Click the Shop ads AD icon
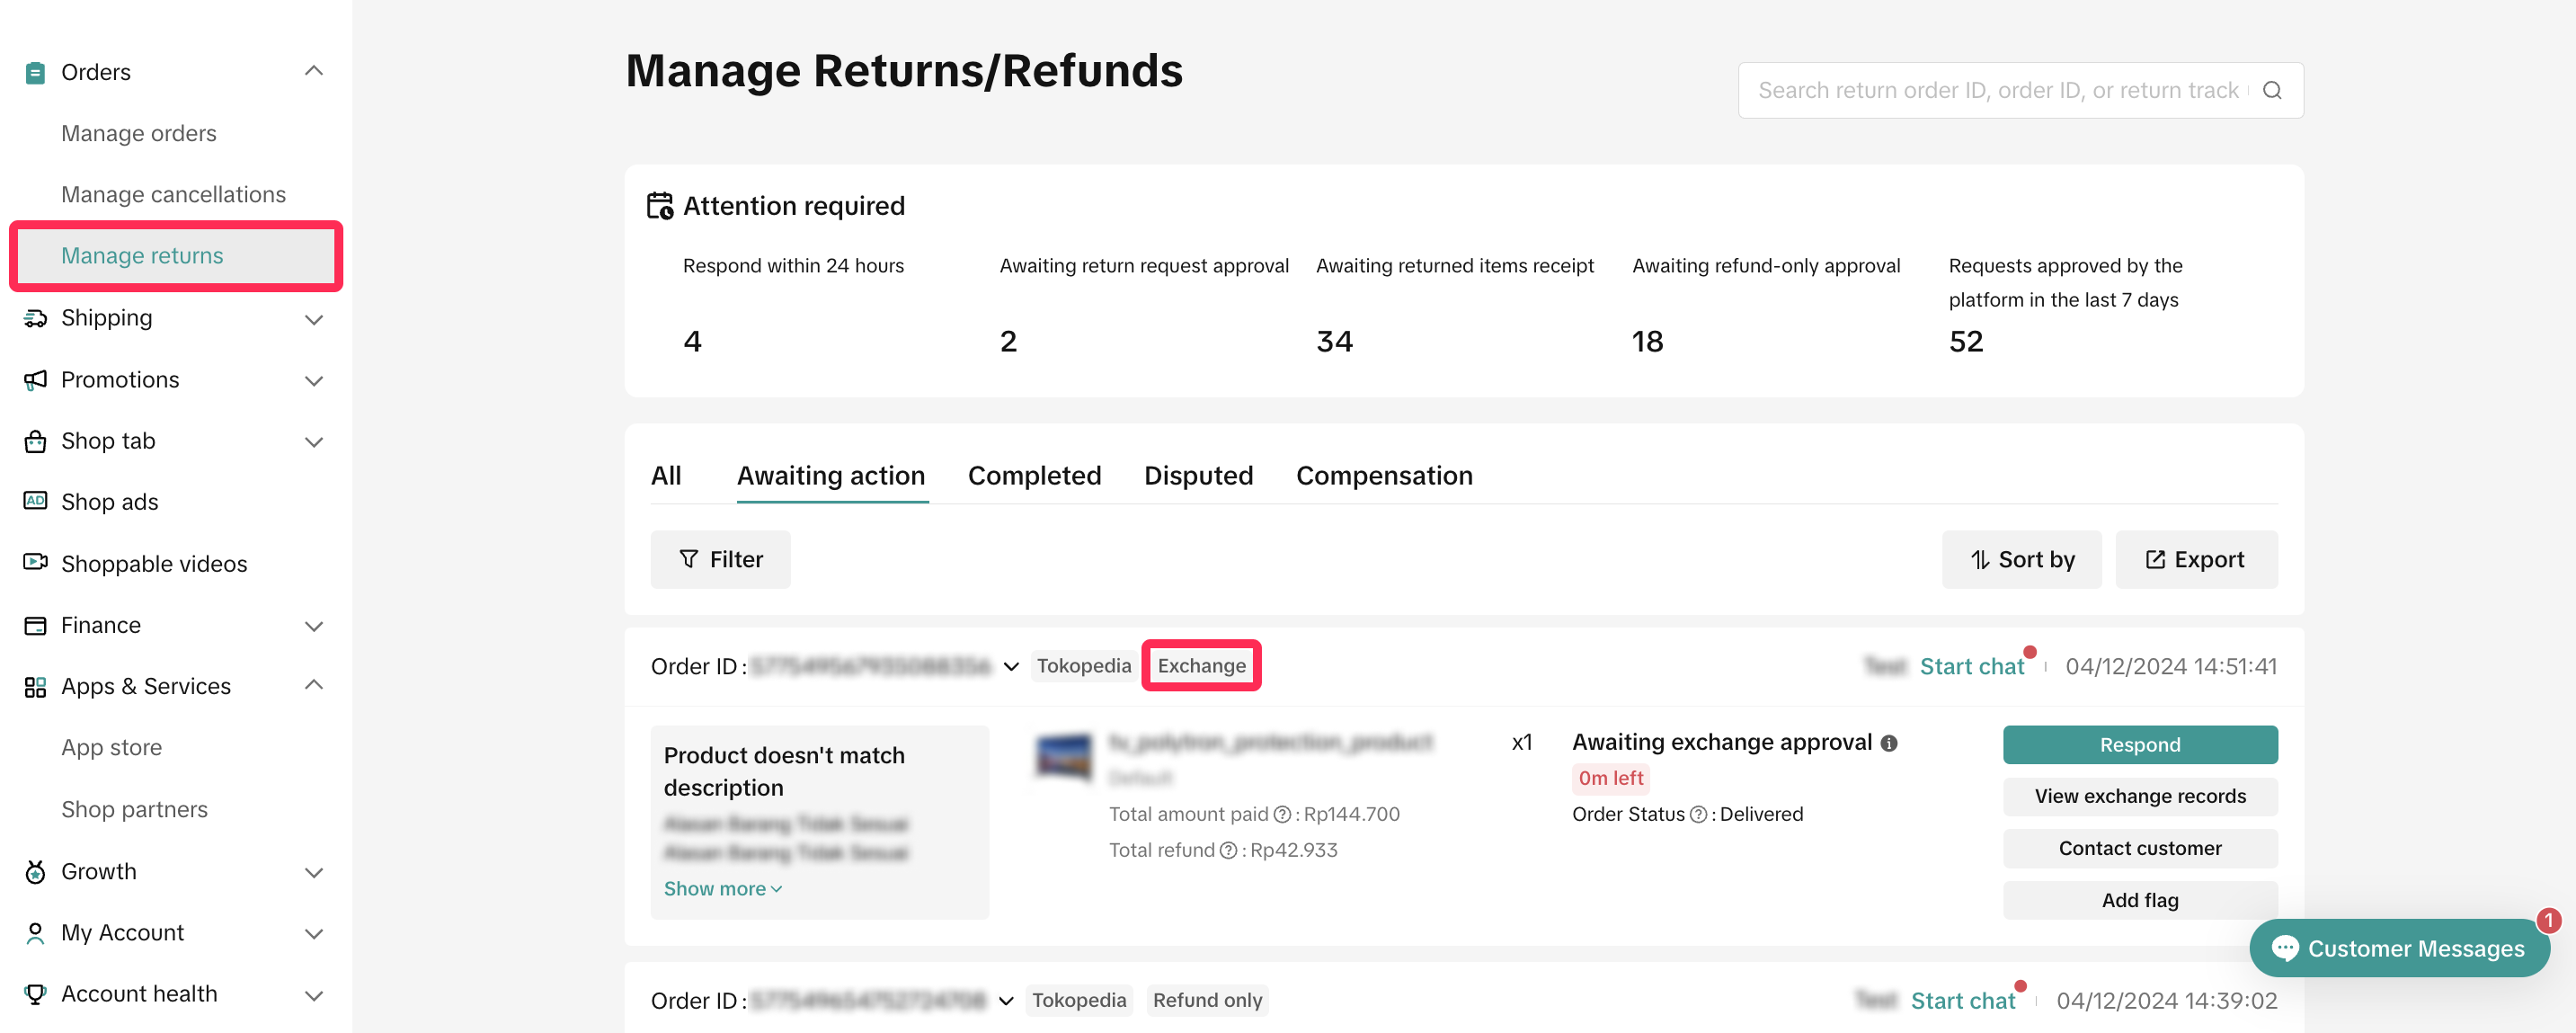This screenshot has width=2576, height=1033. 35,501
